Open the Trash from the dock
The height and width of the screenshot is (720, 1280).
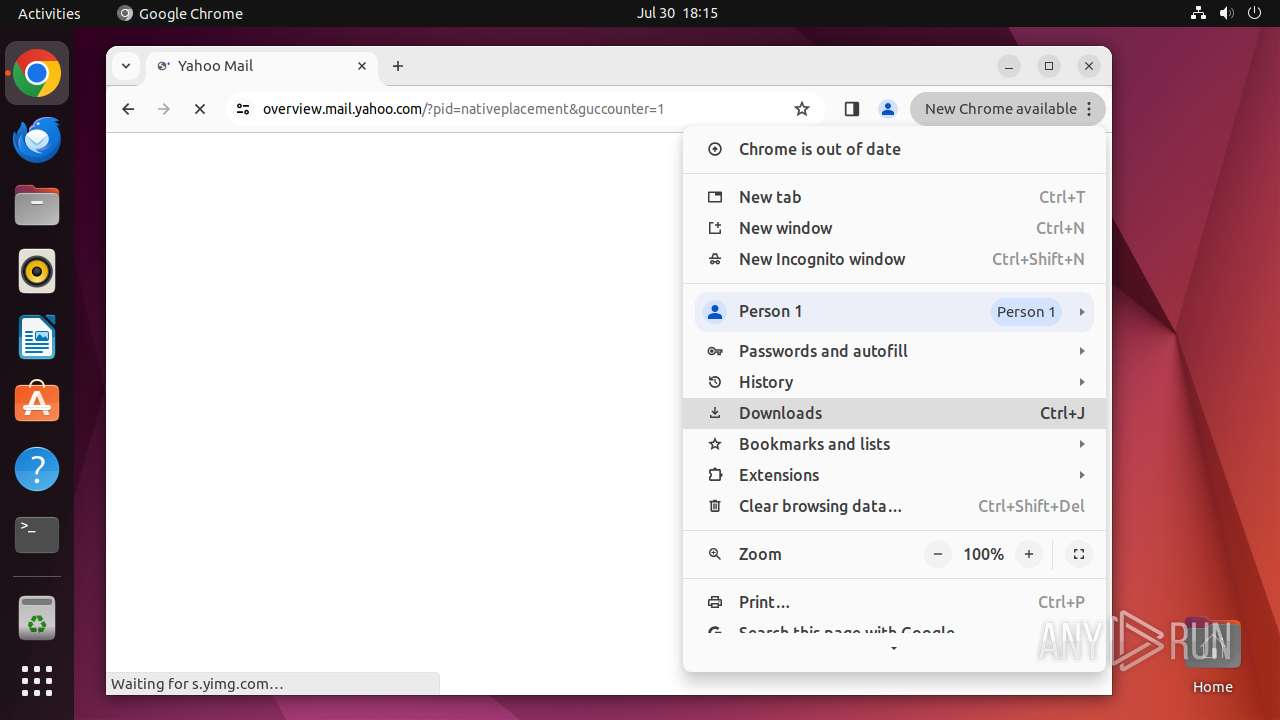tap(37, 618)
